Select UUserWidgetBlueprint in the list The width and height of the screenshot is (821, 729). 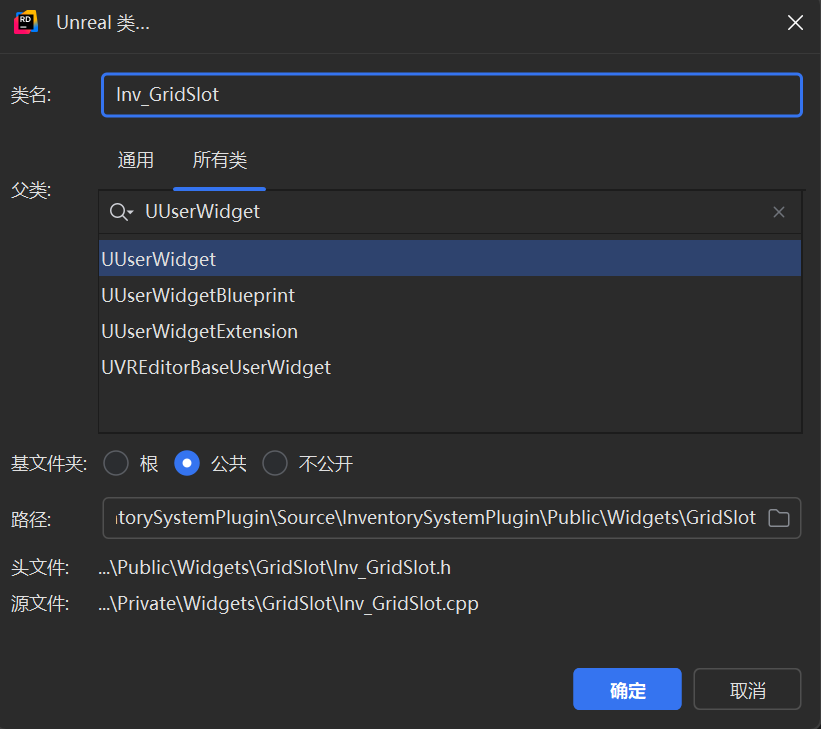point(450,295)
